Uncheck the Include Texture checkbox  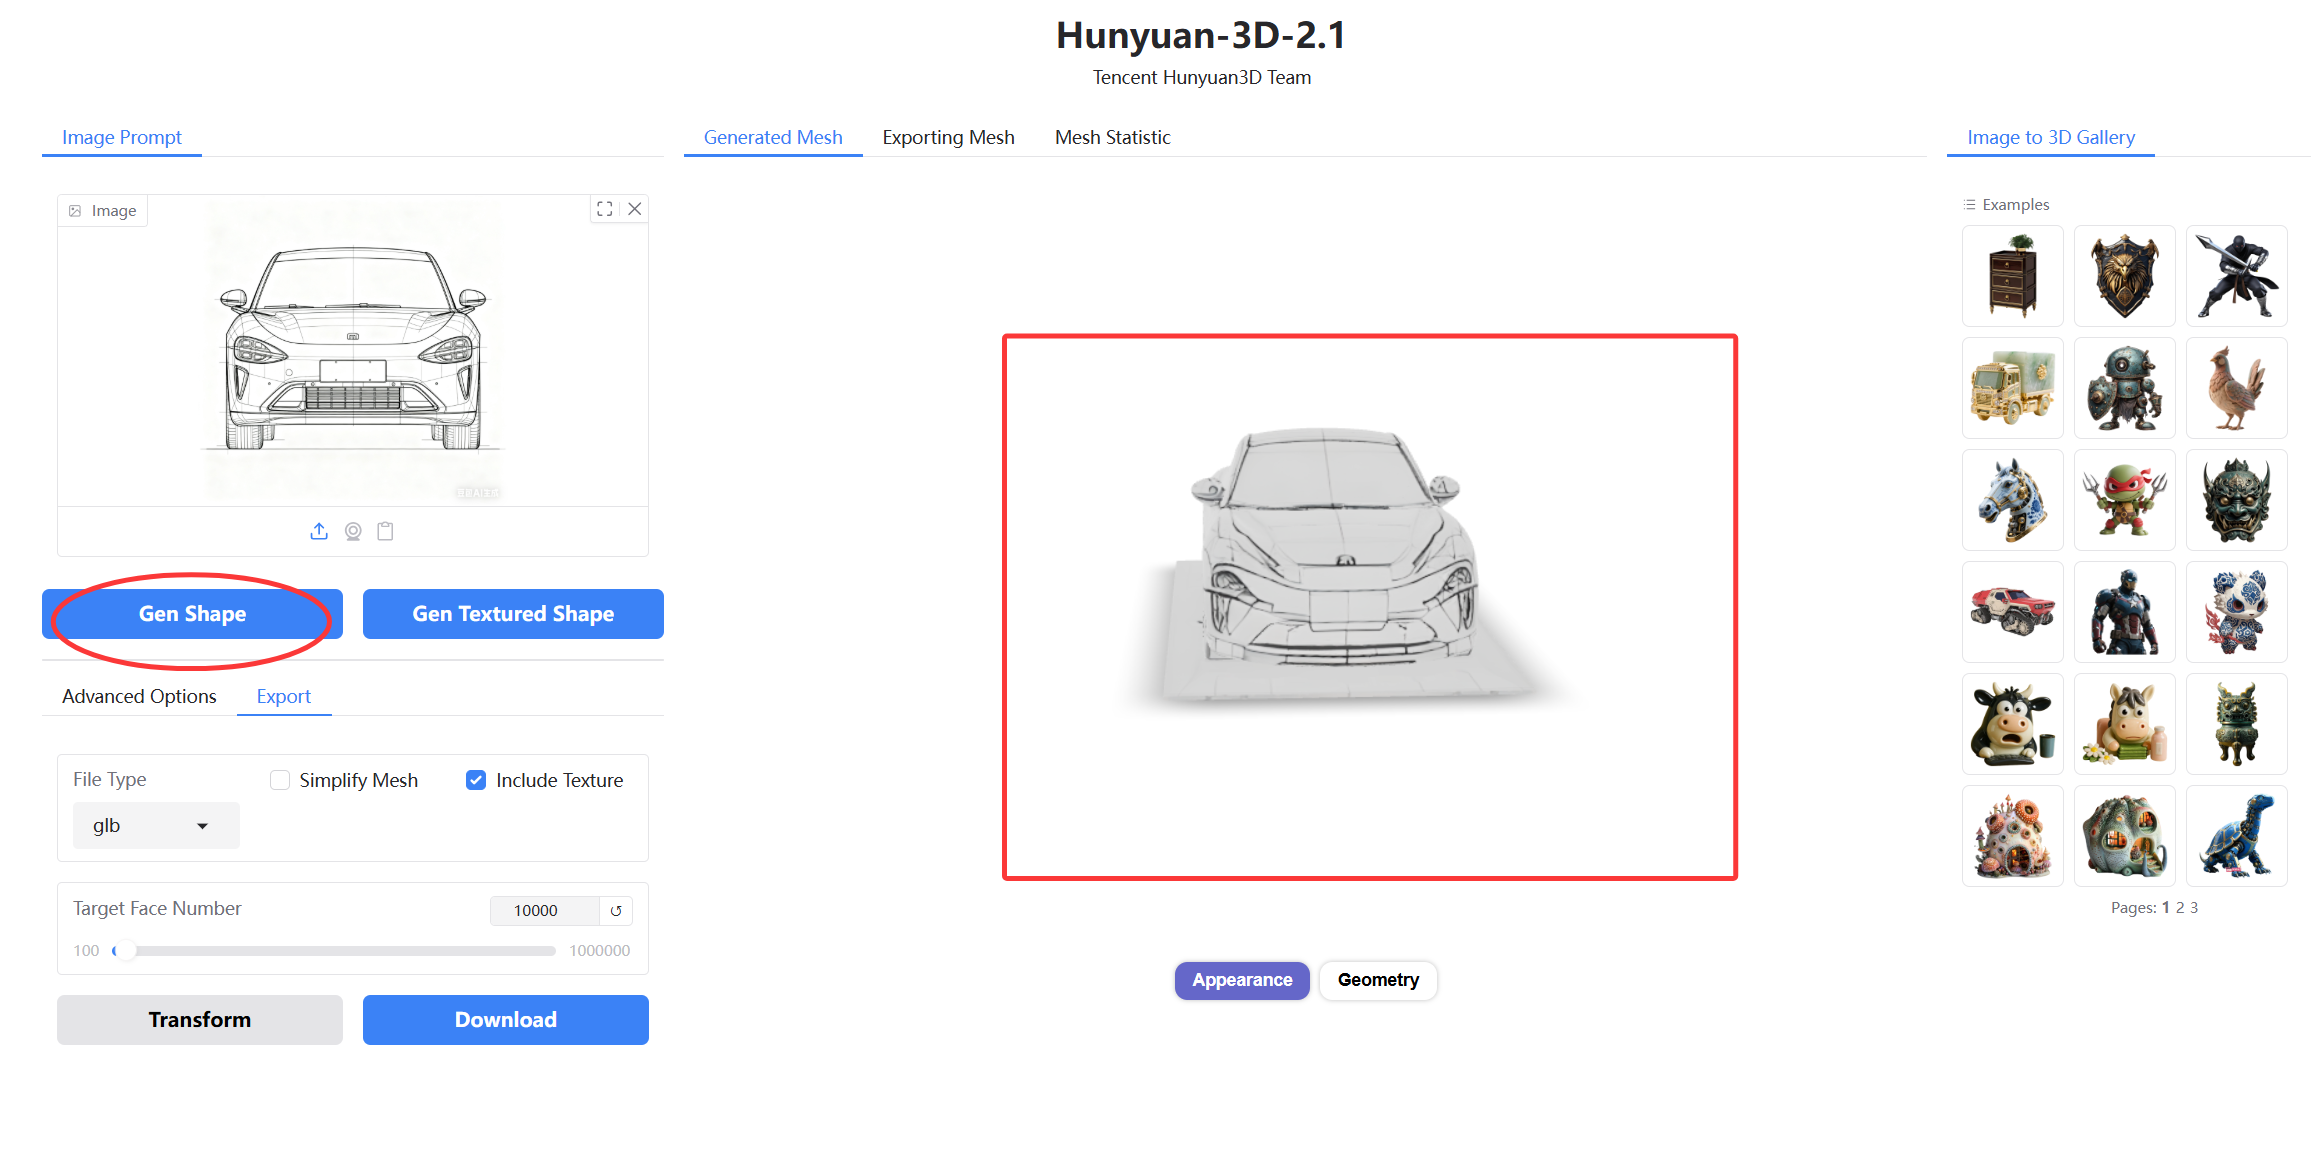coord(476,780)
